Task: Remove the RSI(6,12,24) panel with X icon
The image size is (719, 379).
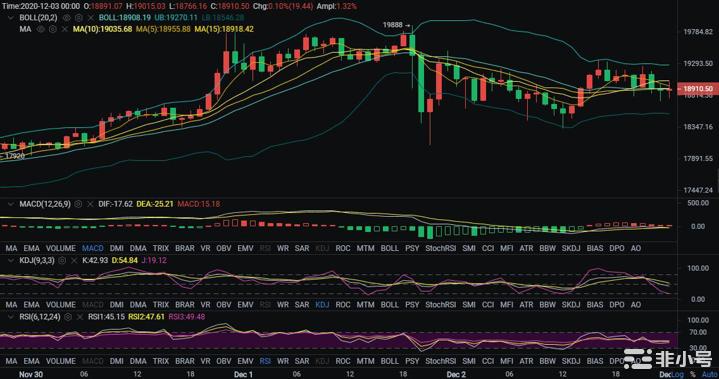Action: [x=80, y=317]
